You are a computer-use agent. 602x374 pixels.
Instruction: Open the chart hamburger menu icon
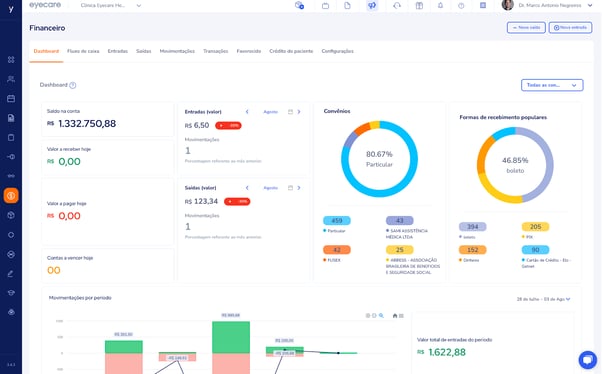(x=401, y=316)
